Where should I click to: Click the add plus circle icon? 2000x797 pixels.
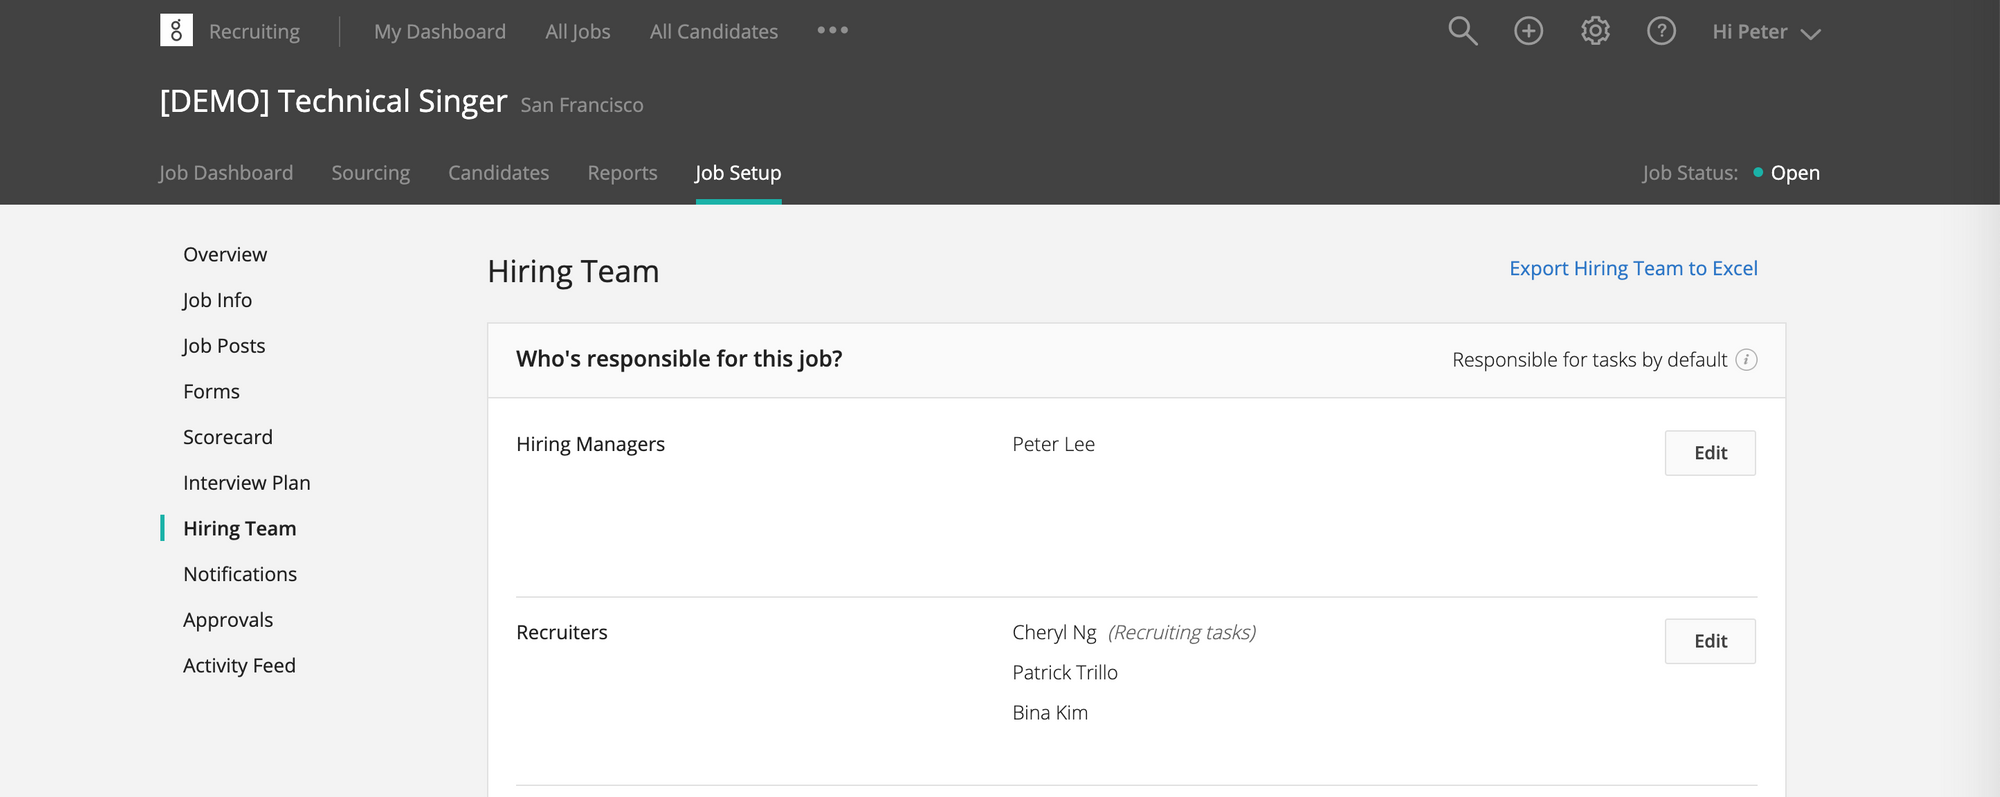1528,31
